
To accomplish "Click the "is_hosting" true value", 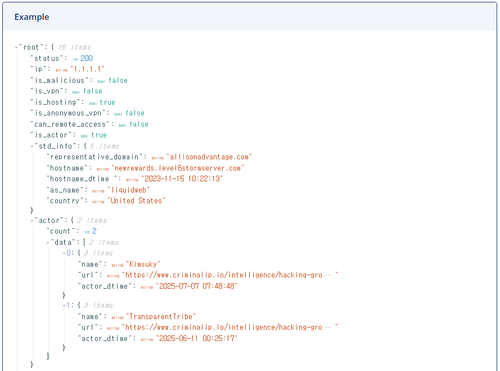I will coord(107,102).
